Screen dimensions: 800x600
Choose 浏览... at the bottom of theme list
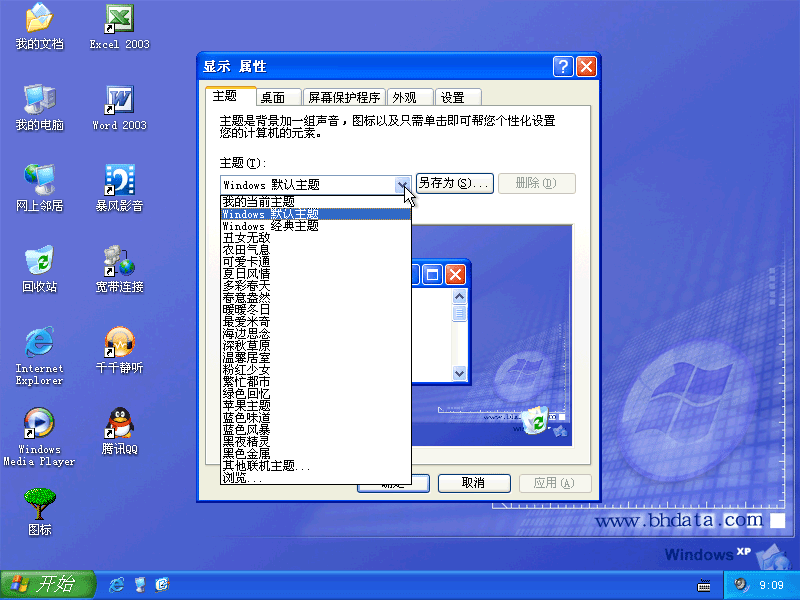316,478
